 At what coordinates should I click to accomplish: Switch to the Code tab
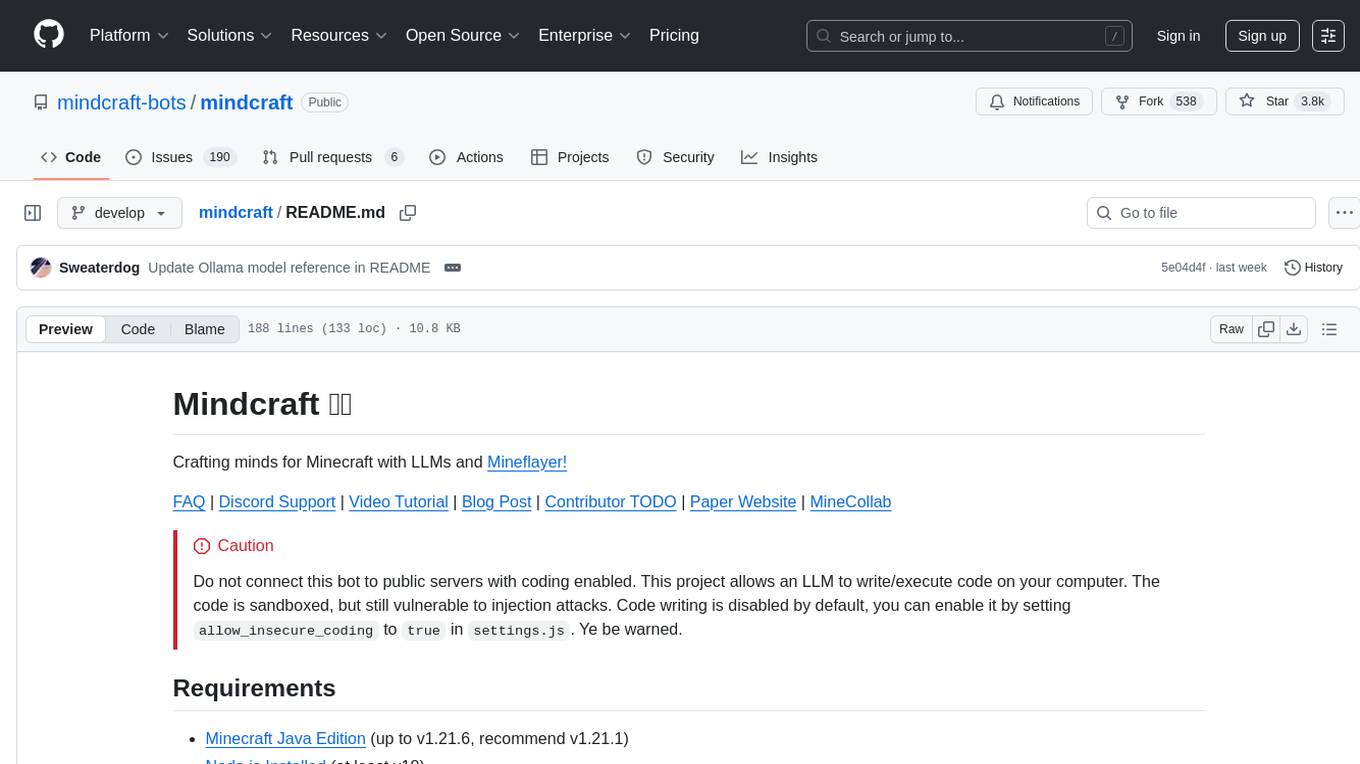tap(71, 157)
